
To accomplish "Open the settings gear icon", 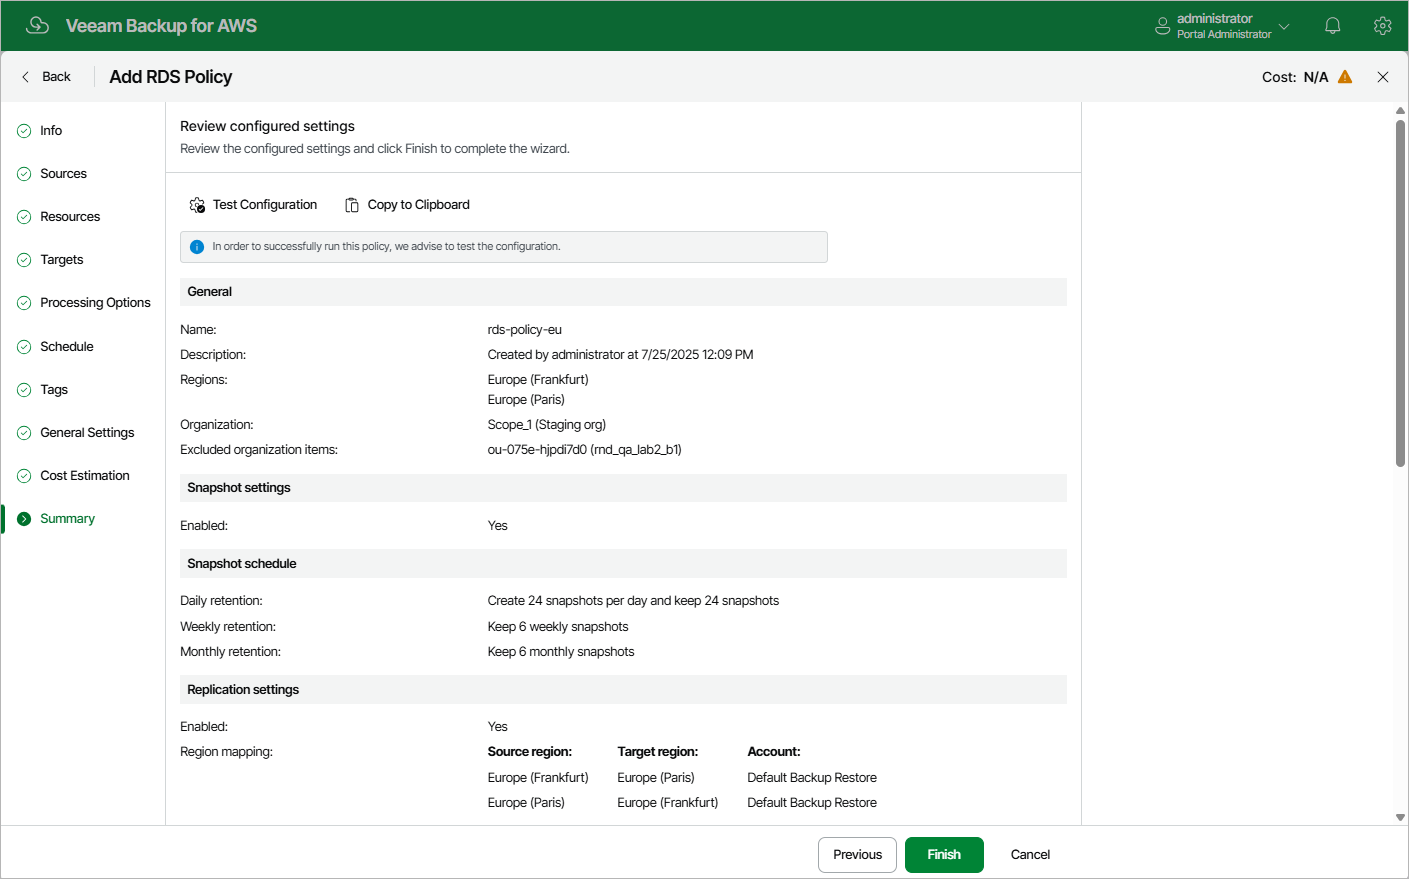I will (x=1382, y=26).
